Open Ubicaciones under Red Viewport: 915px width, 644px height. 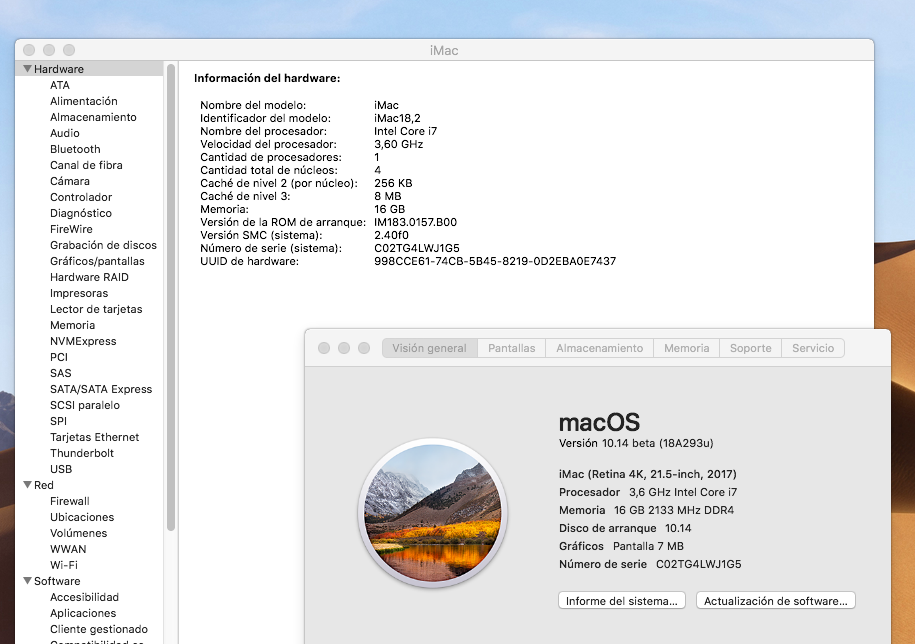[x=82, y=517]
